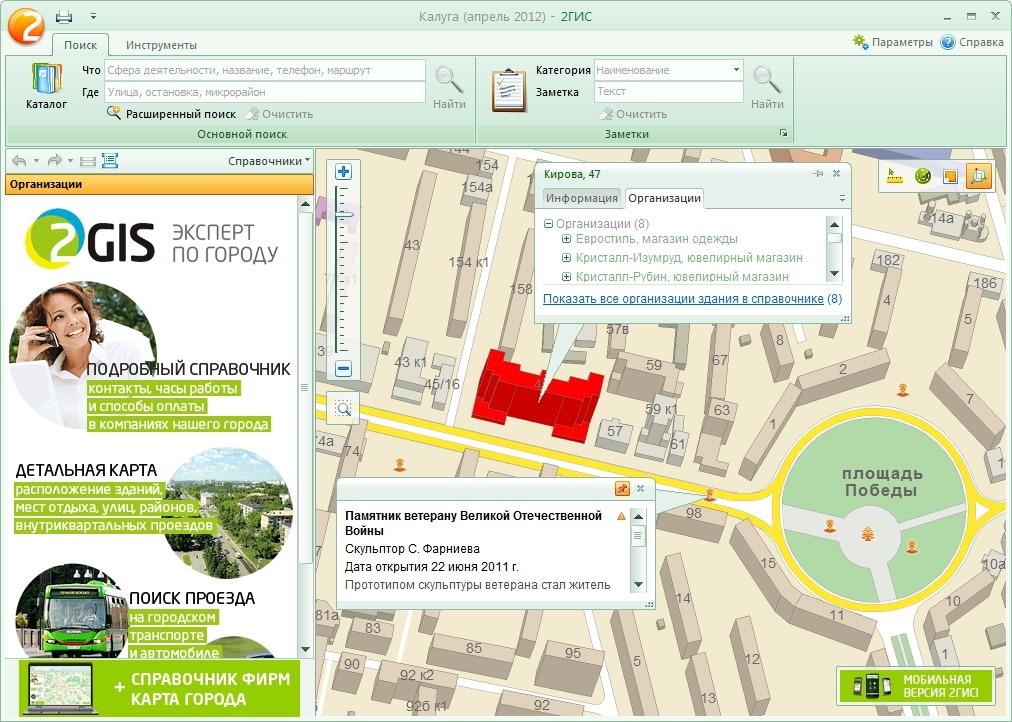Click monument popup scrollbar down arrow
The width and height of the screenshot is (1012, 722).
(x=638, y=585)
